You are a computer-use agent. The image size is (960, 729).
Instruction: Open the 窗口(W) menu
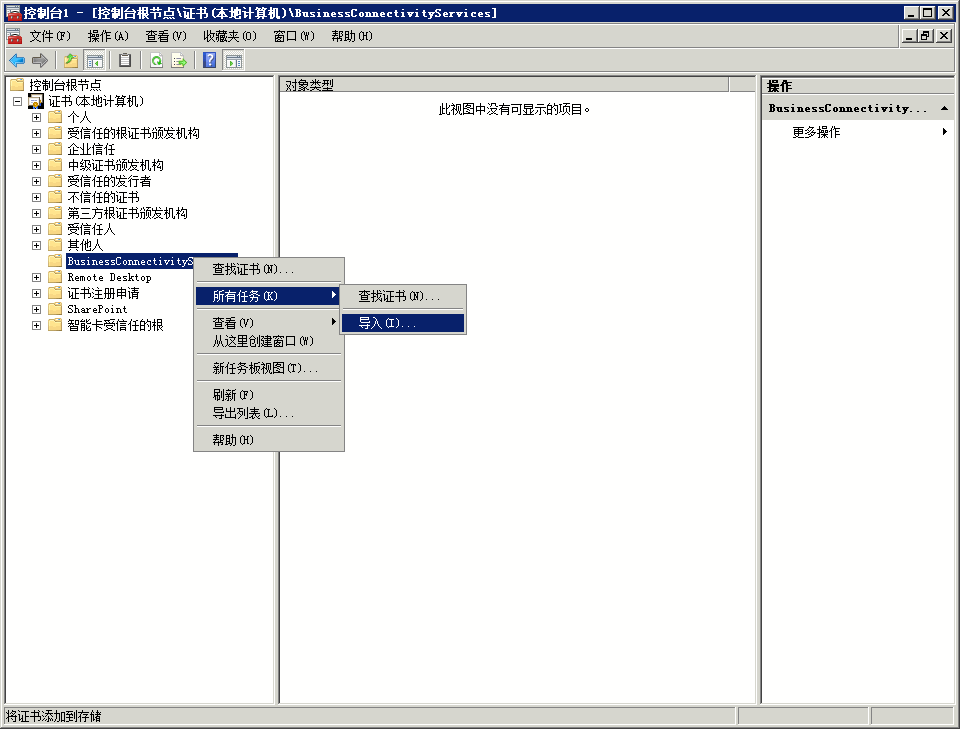294,37
